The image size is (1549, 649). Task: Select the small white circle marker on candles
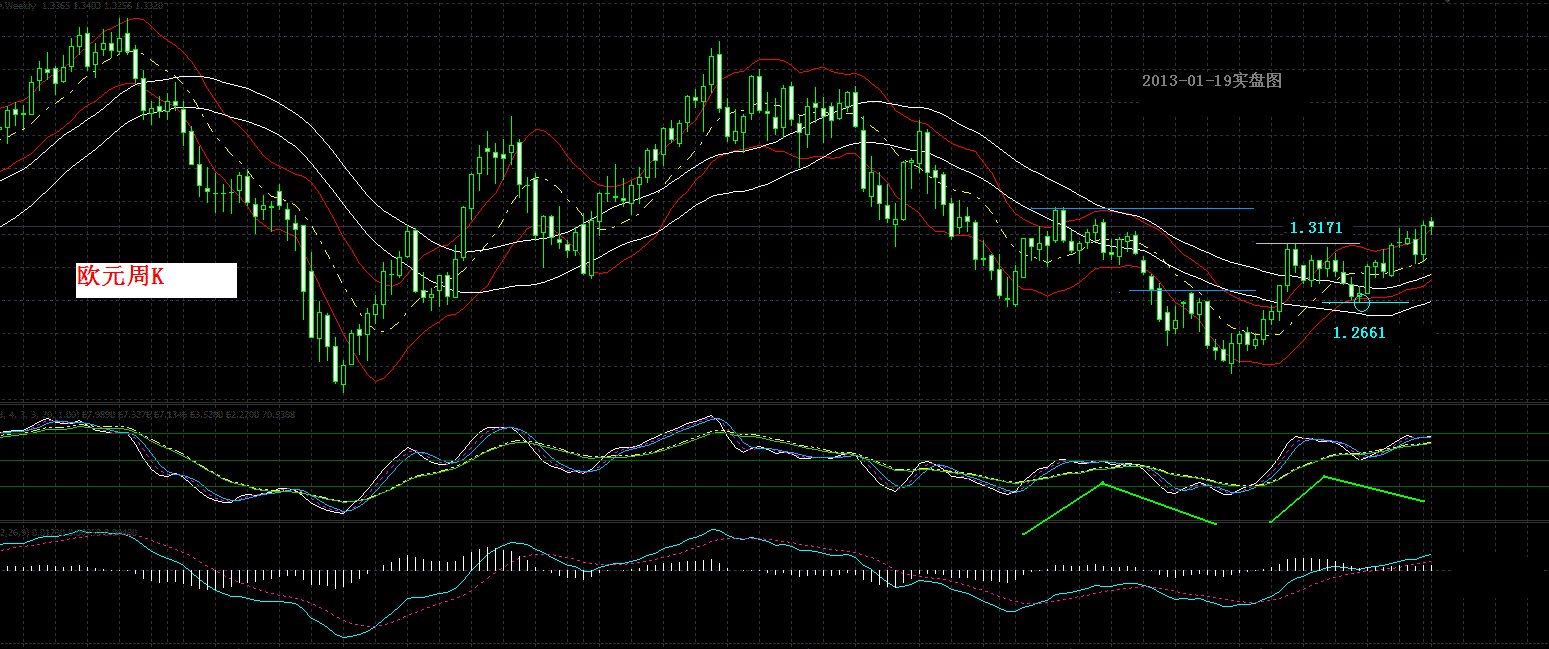[x=1361, y=301]
